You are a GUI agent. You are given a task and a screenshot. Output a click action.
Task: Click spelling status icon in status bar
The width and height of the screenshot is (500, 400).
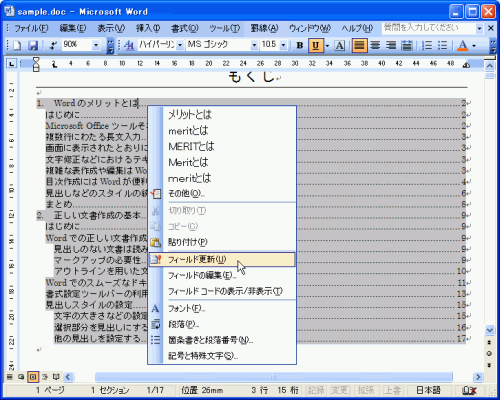click(469, 390)
